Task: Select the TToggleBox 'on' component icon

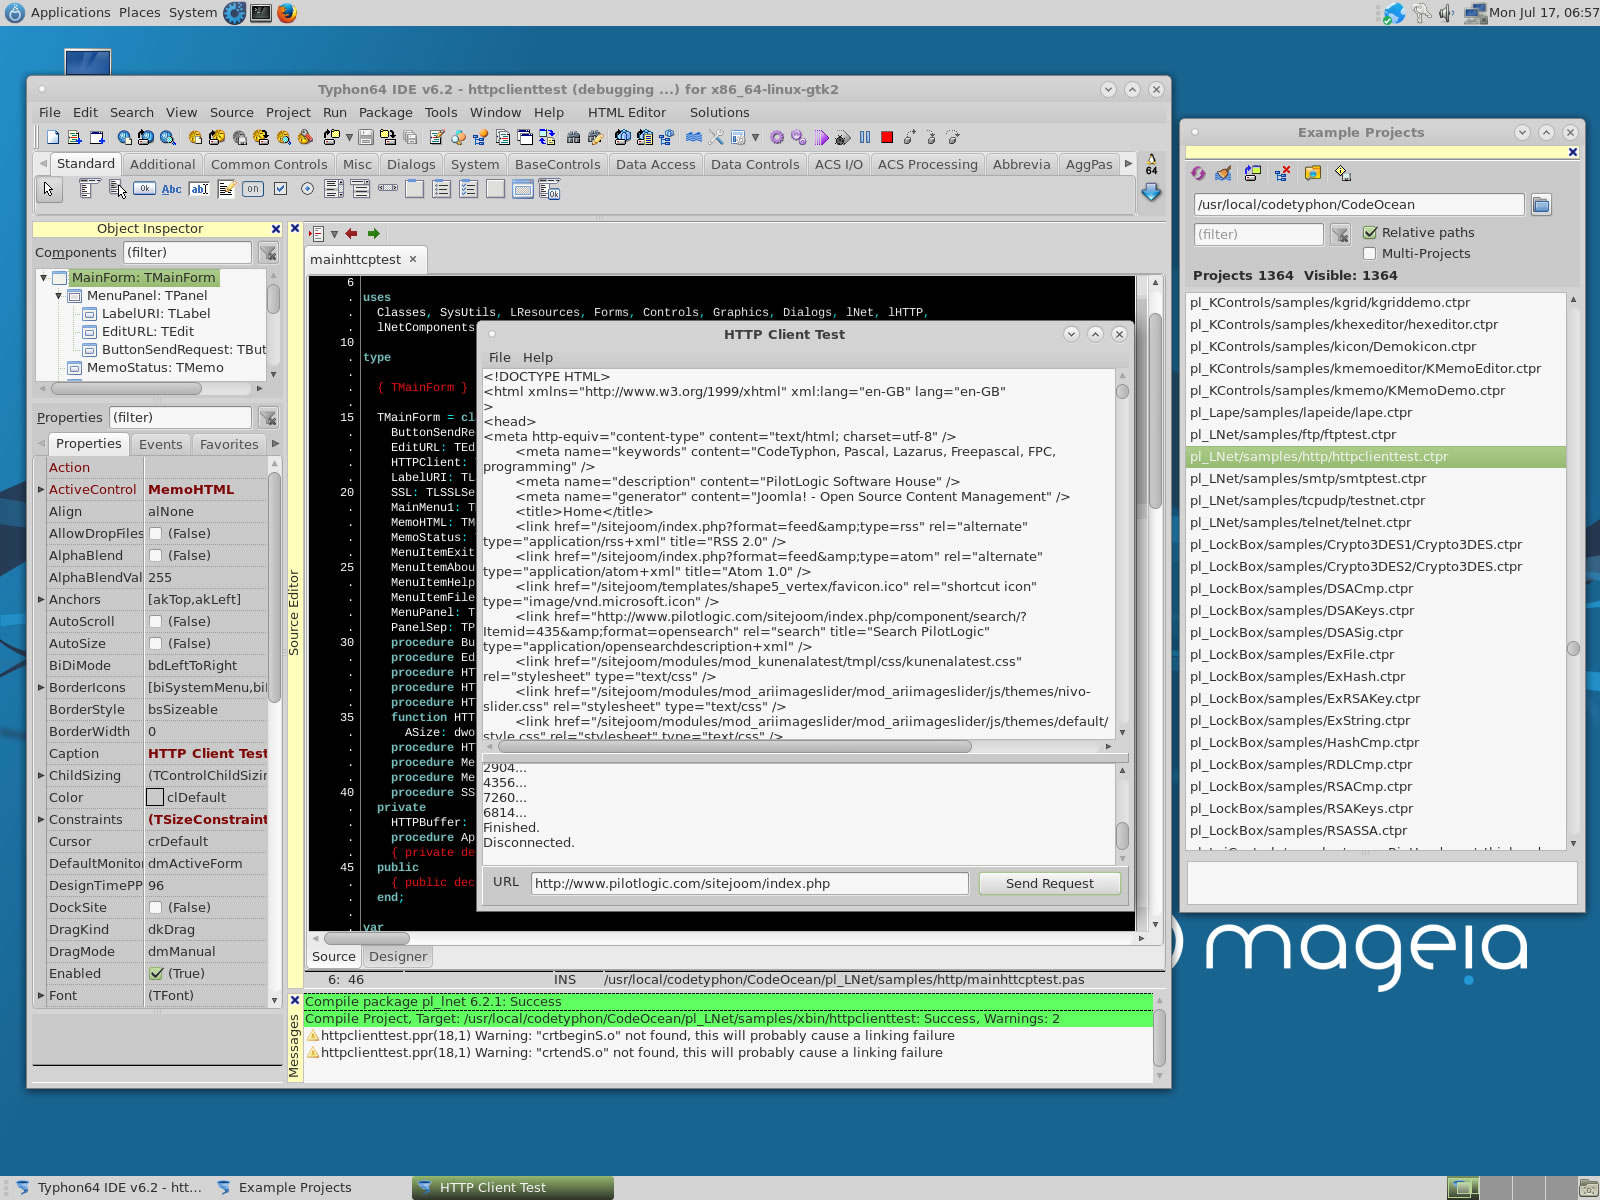Action: click(253, 189)
